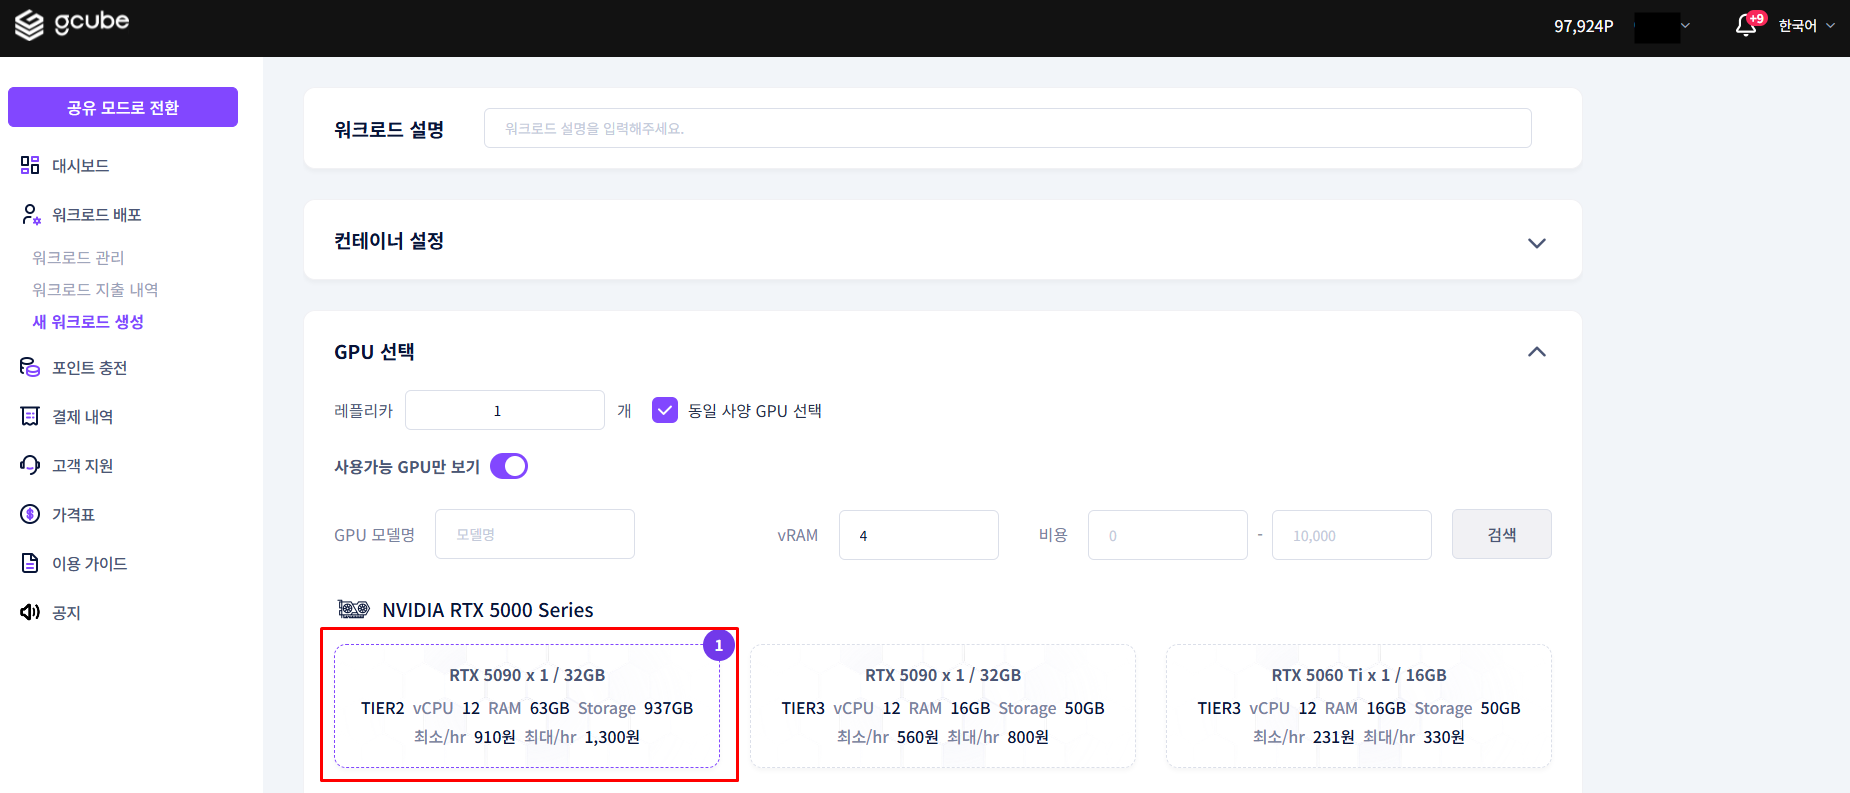
Task: Click the 레플리카 count field
Action: [x=505, y=410]
